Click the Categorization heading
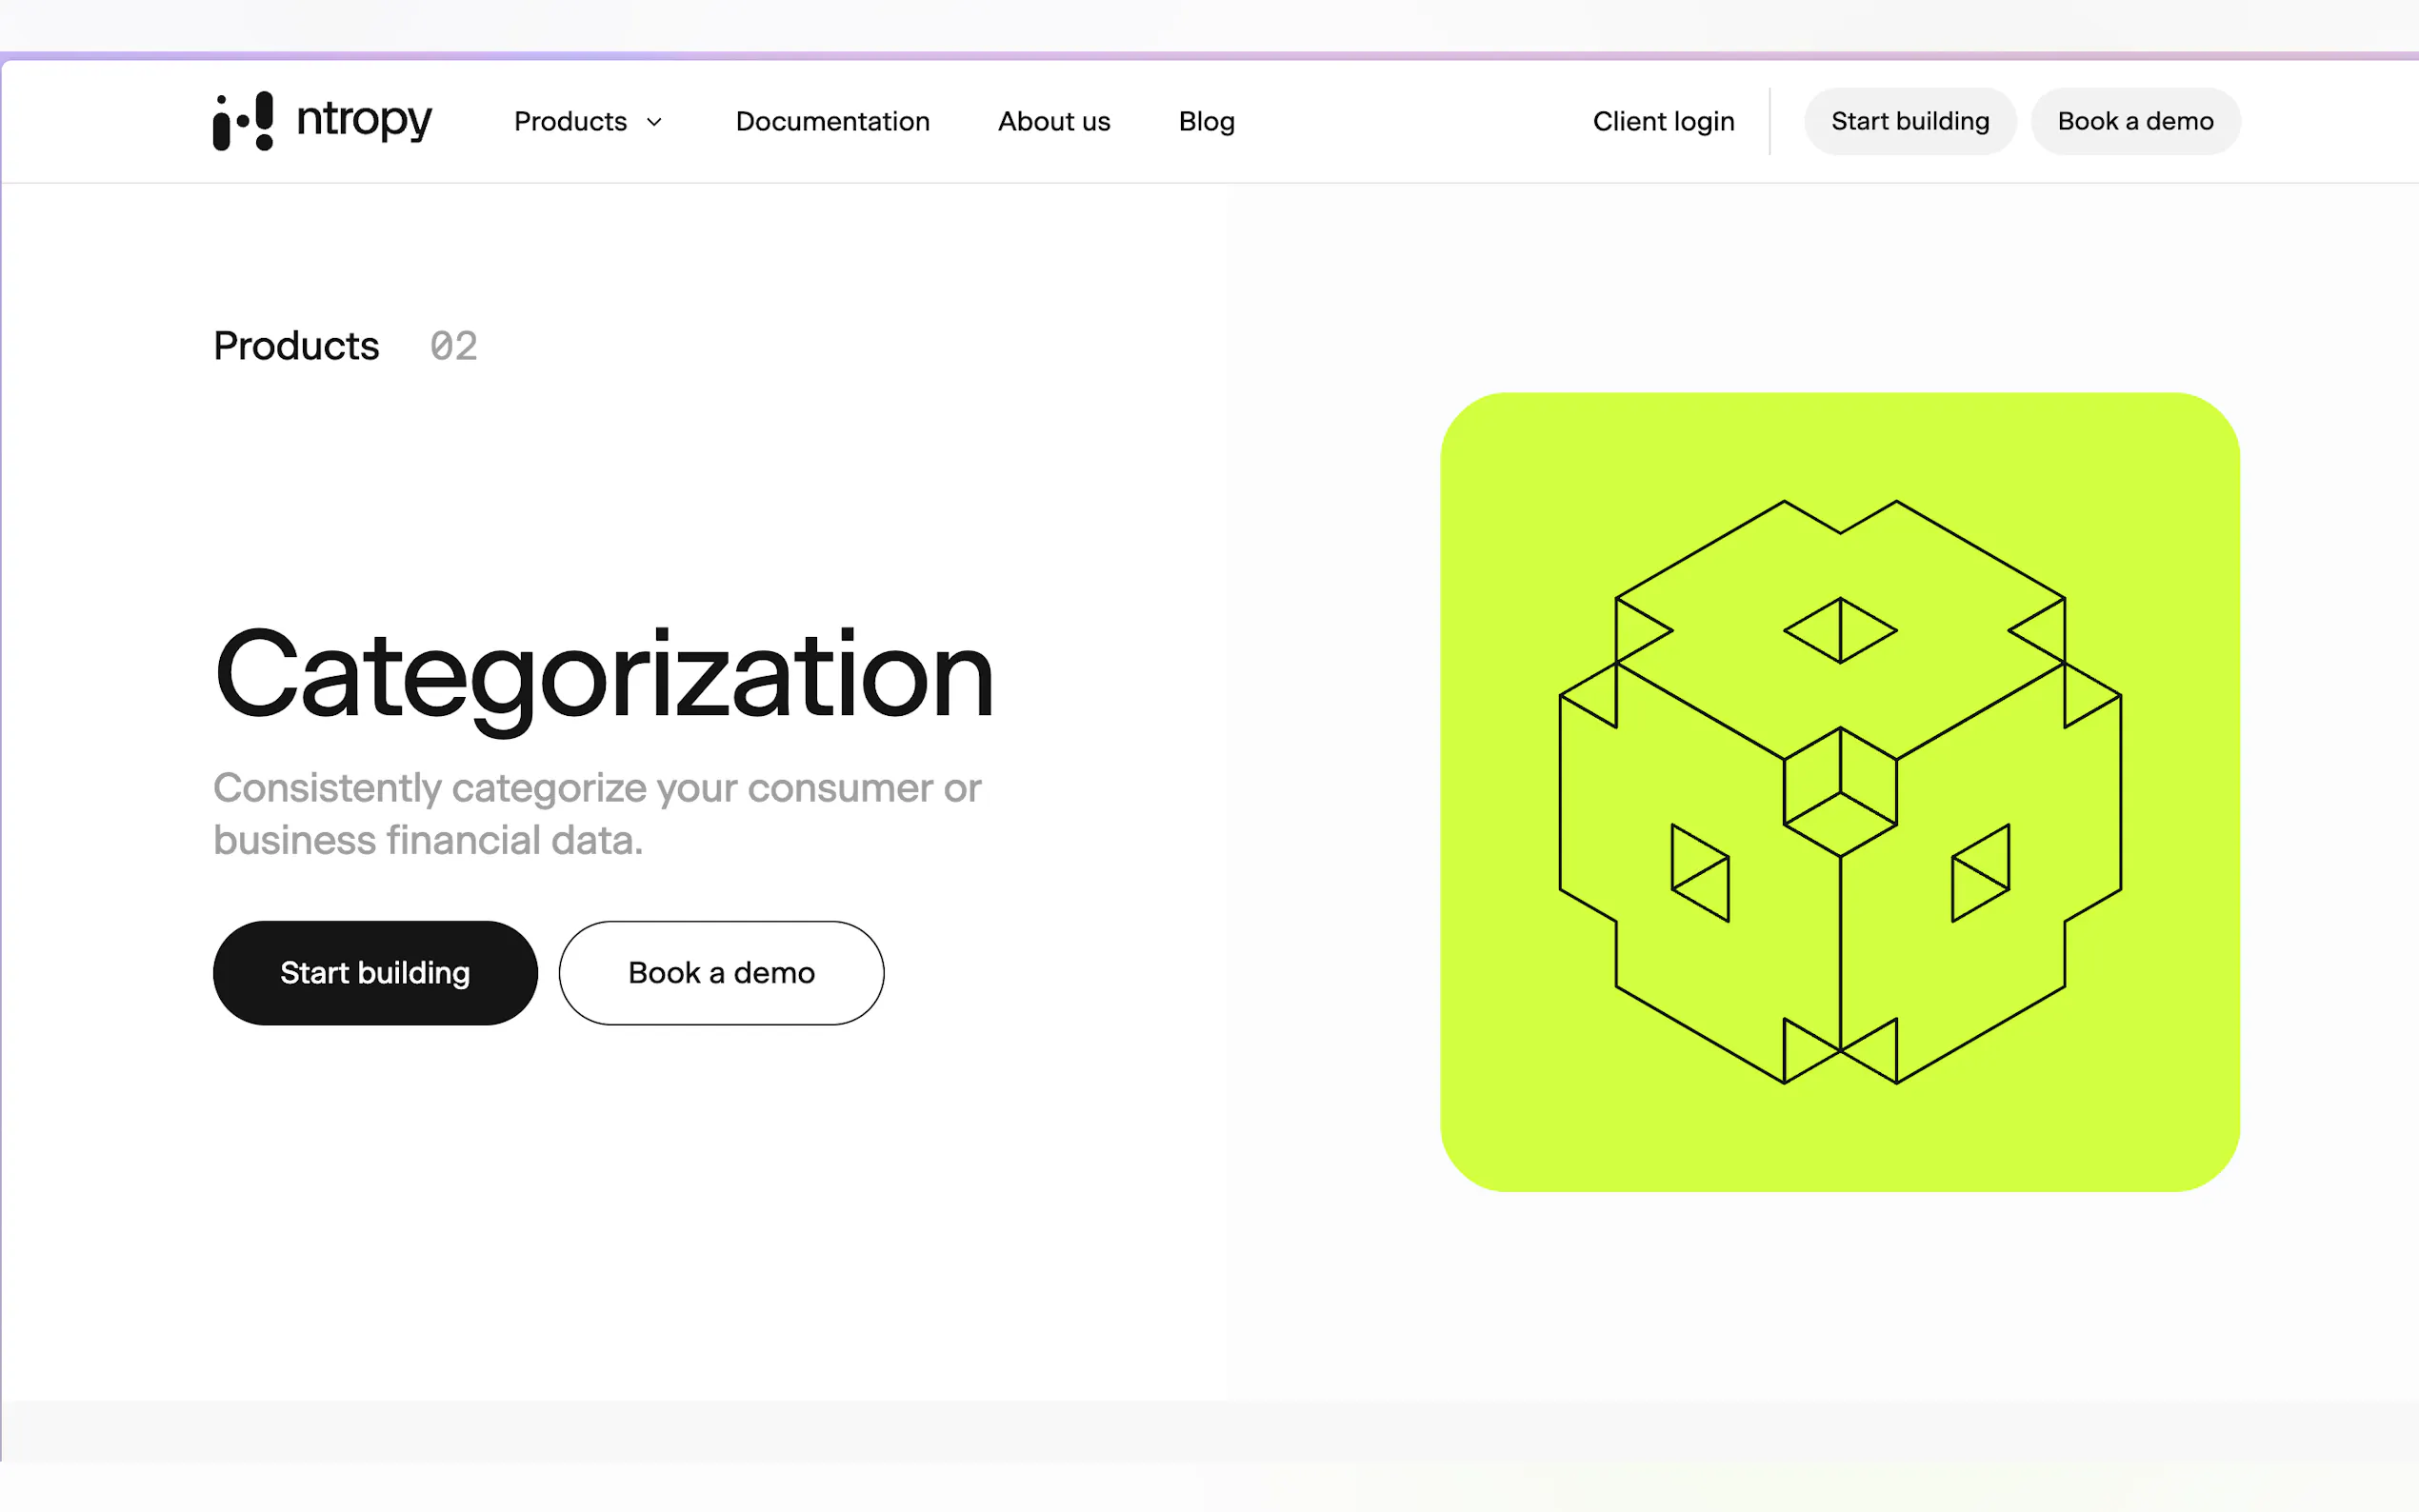The height and width of the screenshot is (1512, 2419). pyautogui.click(x=603, y=675)
